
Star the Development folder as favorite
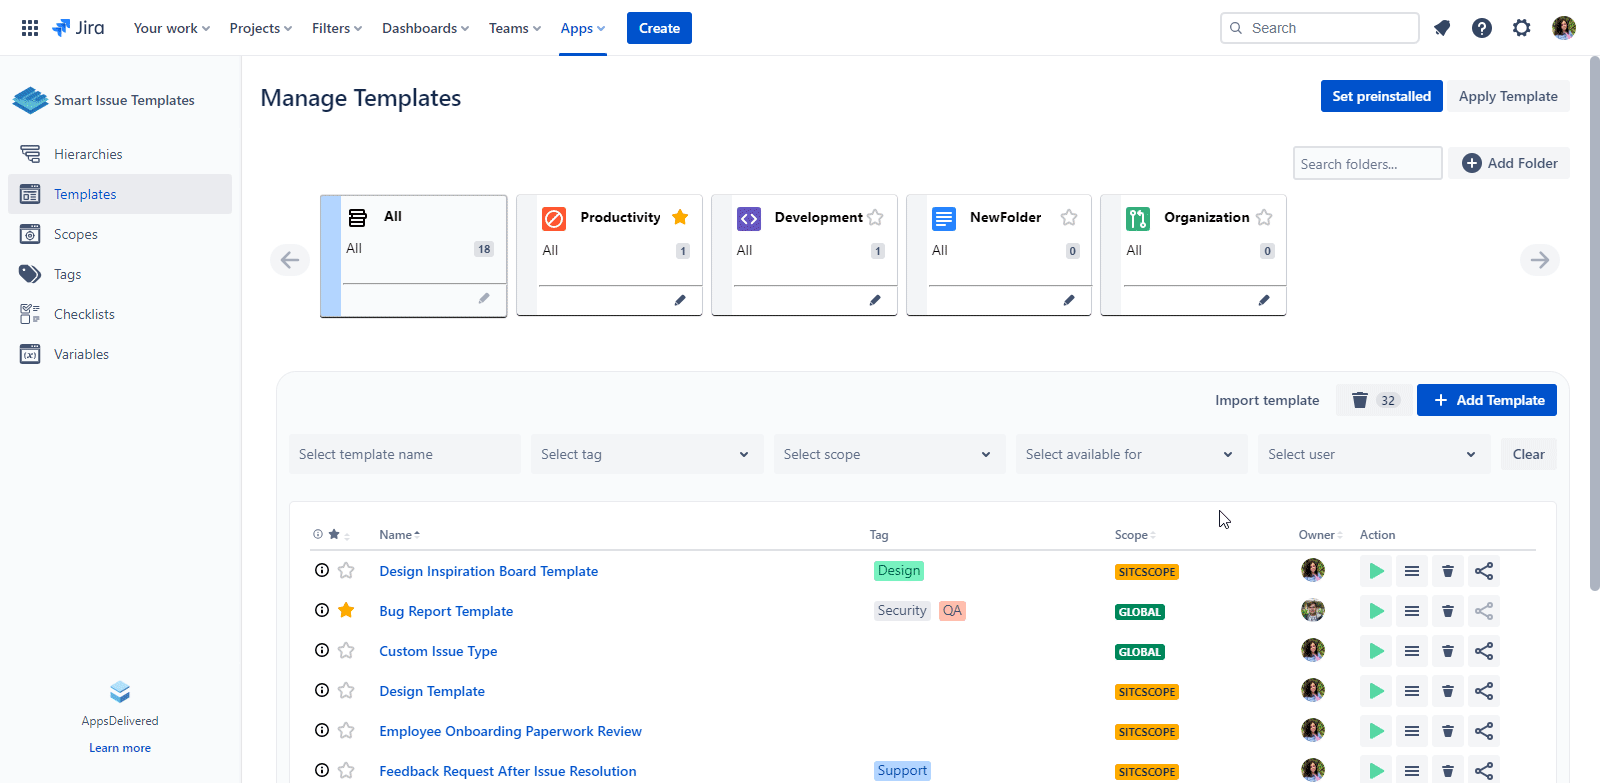[x=876, y=218]
